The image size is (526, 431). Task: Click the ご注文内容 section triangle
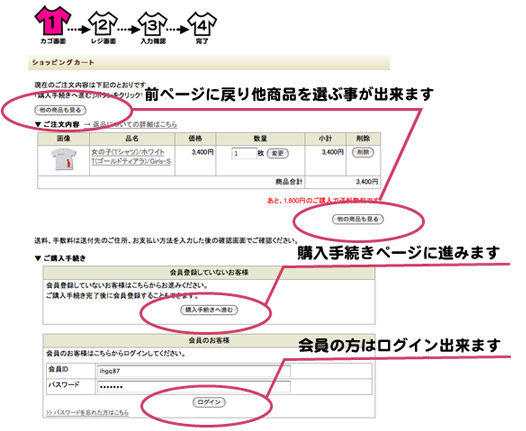[x=38, y=124]
